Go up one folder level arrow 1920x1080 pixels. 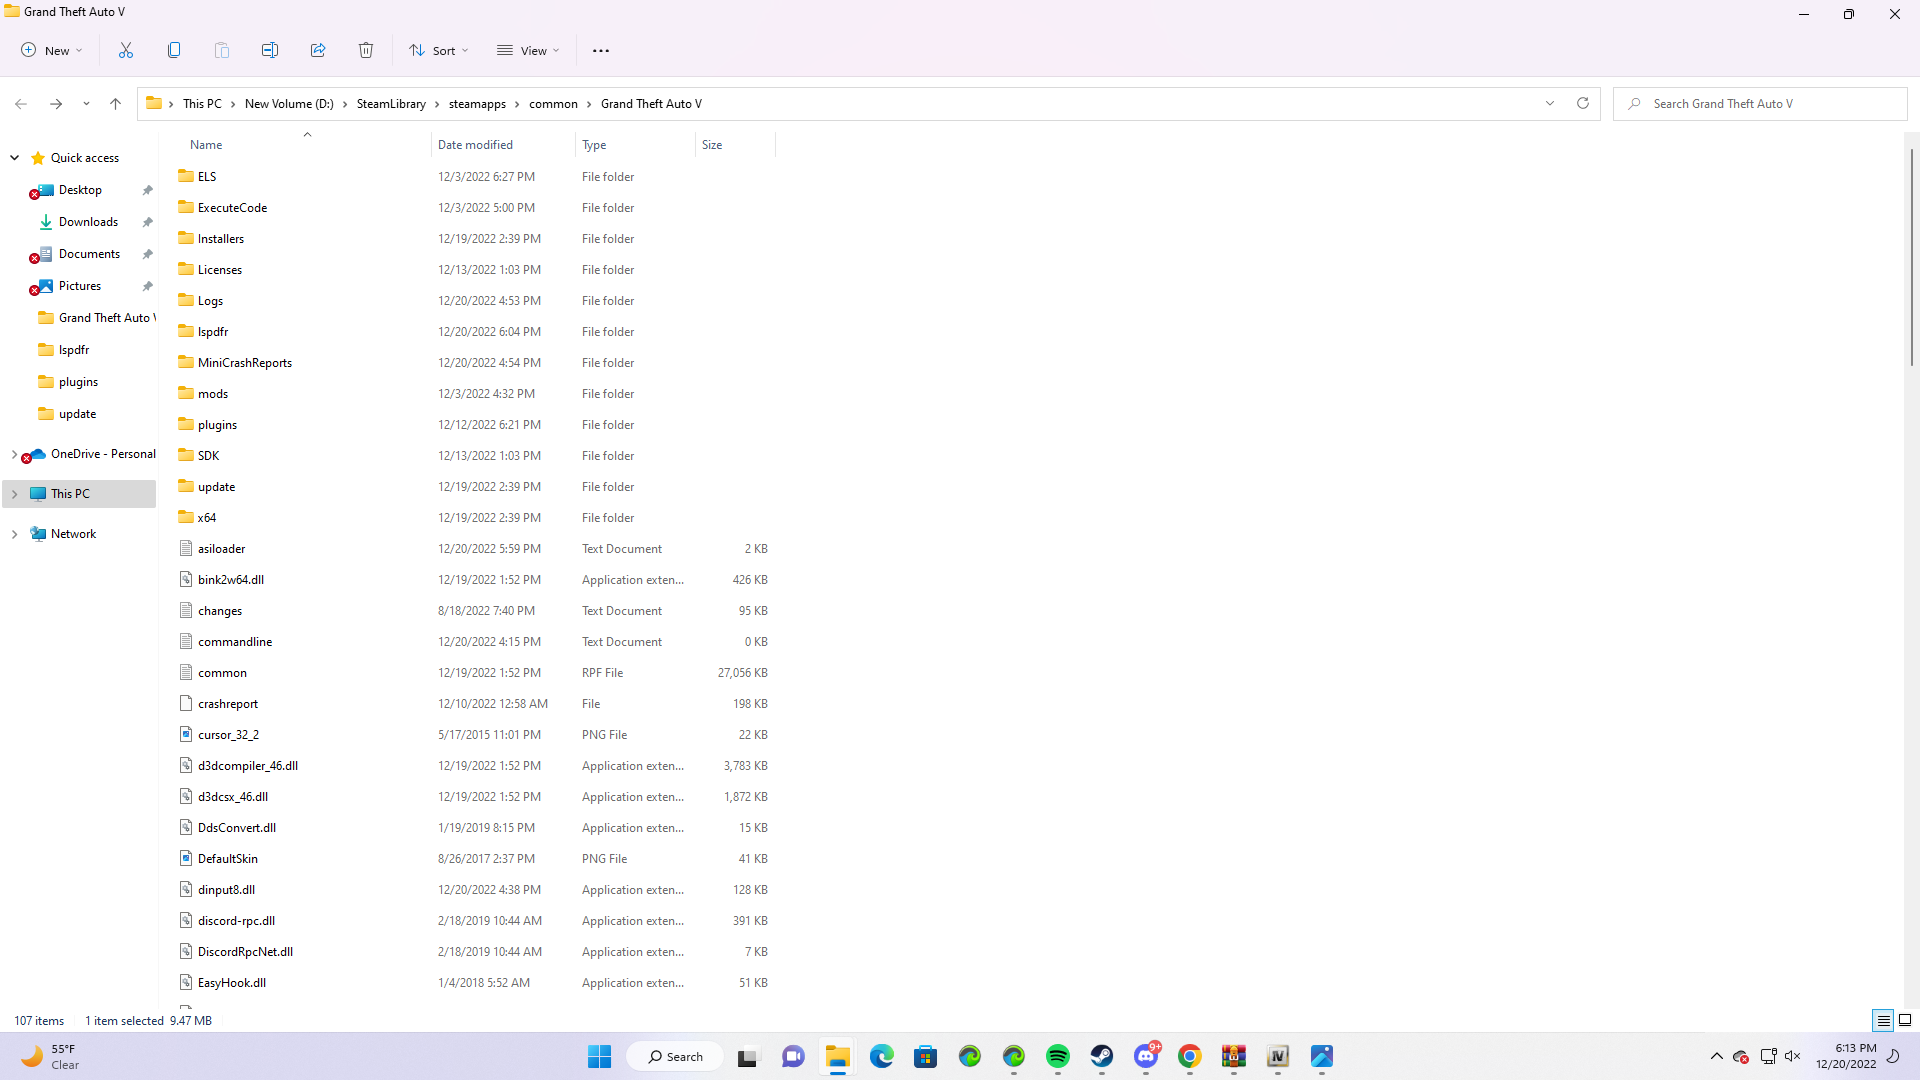pyautogui.click(x=115, y=103)
